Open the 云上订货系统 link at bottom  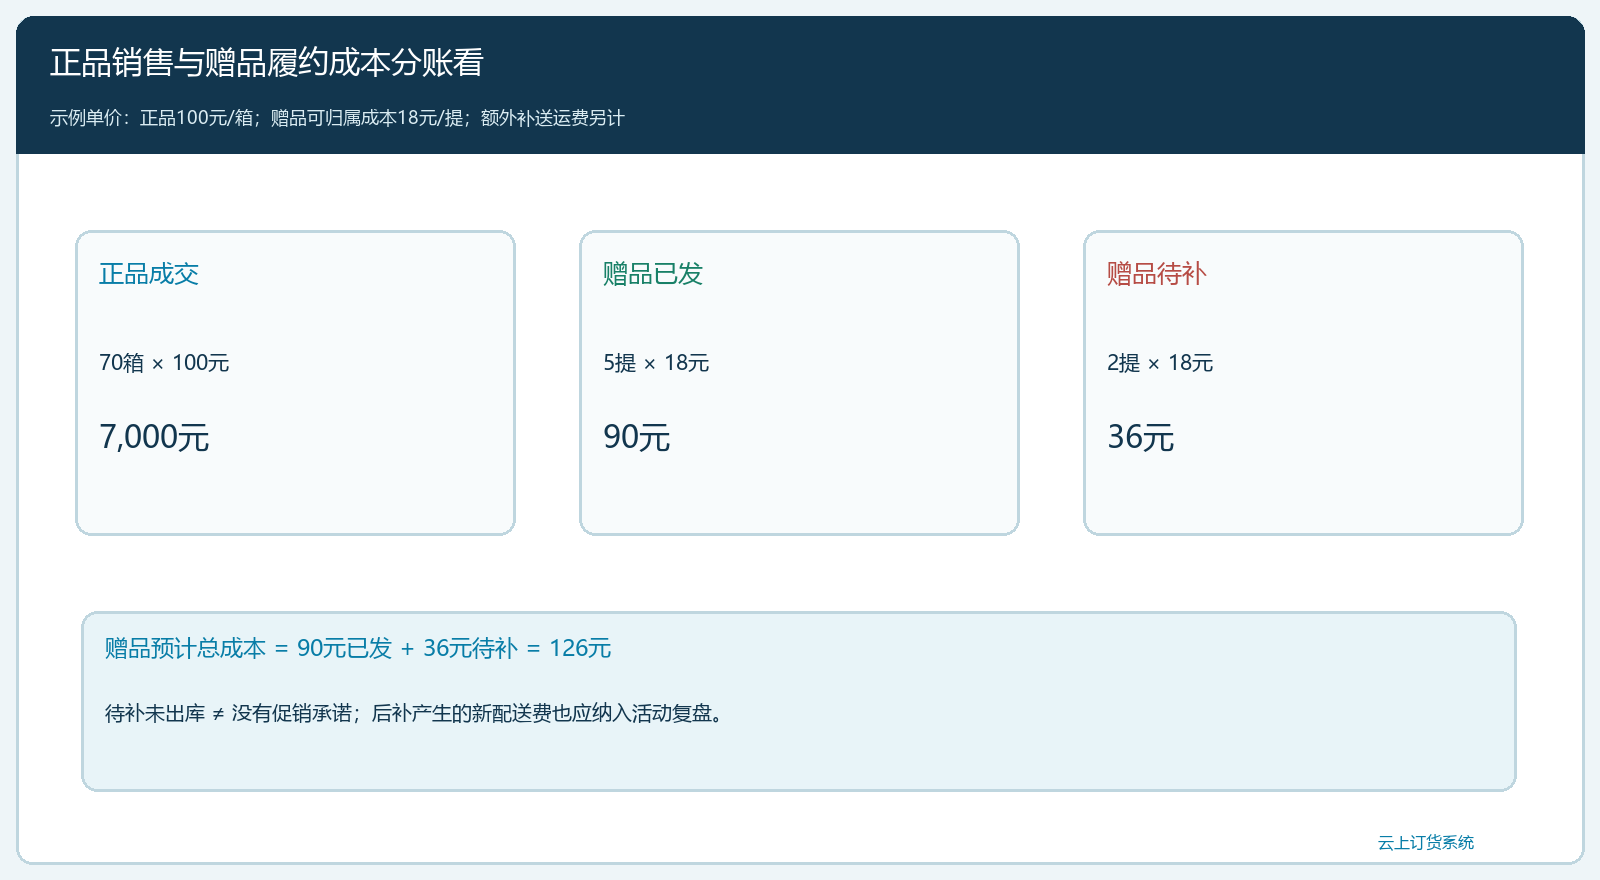[1426, 842]
